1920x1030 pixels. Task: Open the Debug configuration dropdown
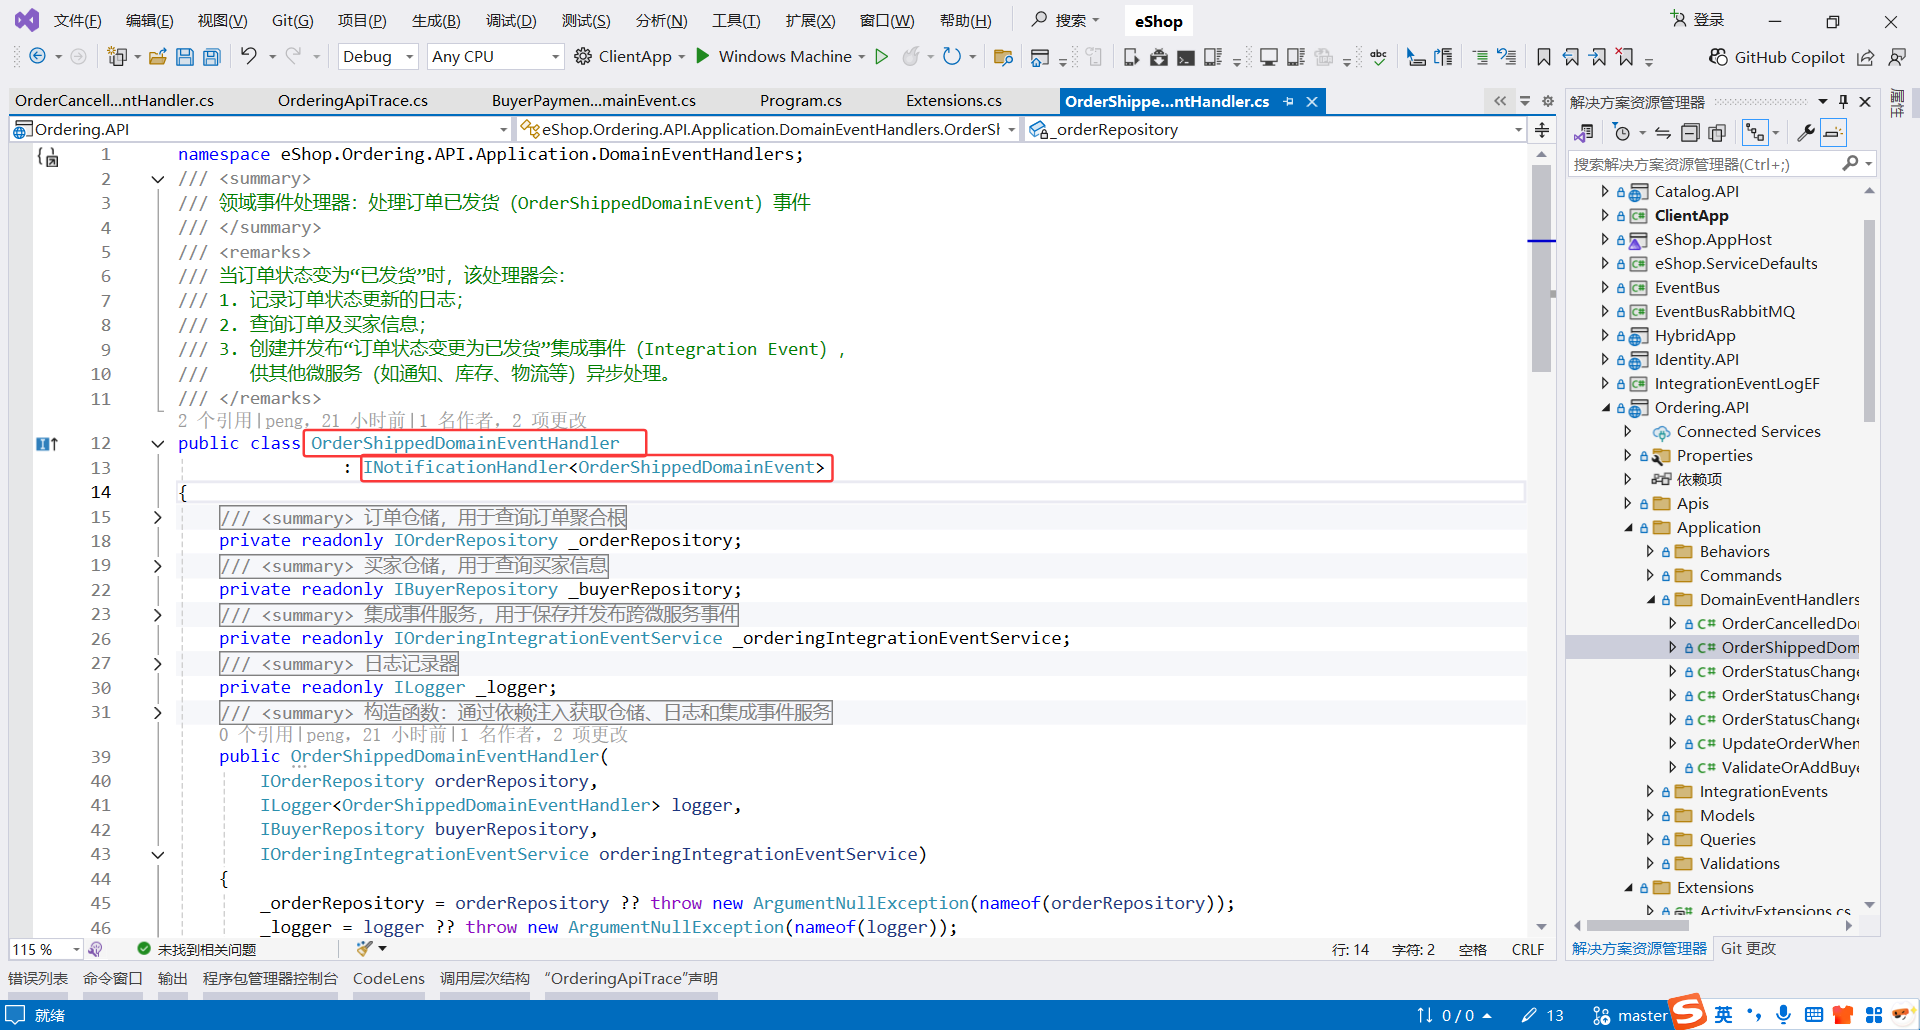tap(378, 57)
